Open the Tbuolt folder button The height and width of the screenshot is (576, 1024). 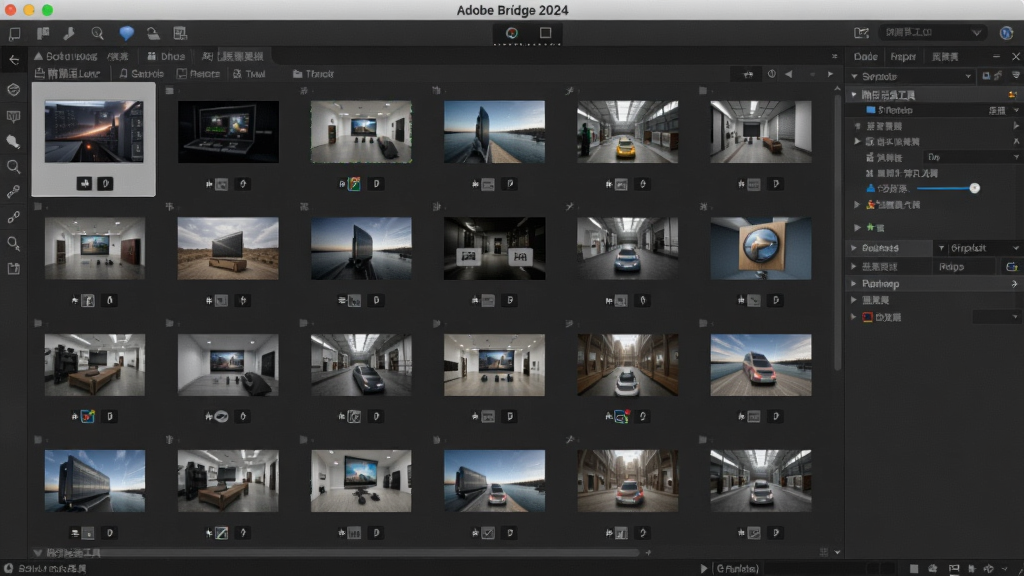click(313, 74)
